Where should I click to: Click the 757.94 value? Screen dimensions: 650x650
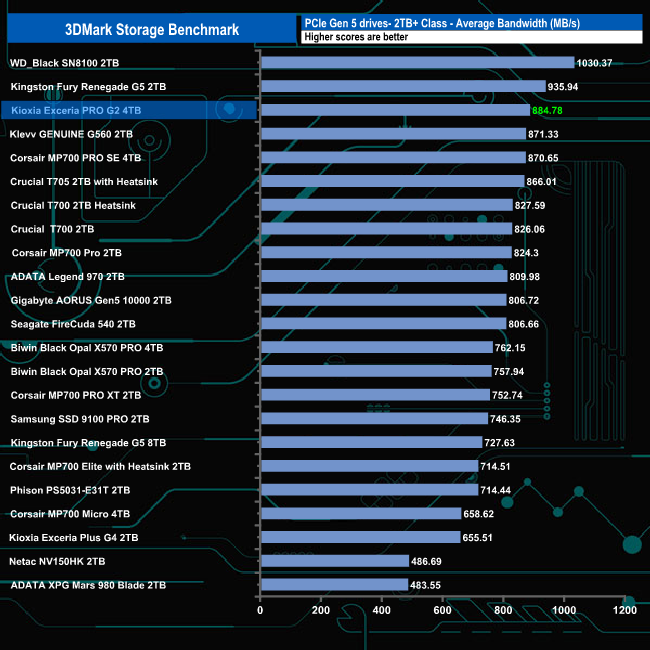[x=509, y=371]
